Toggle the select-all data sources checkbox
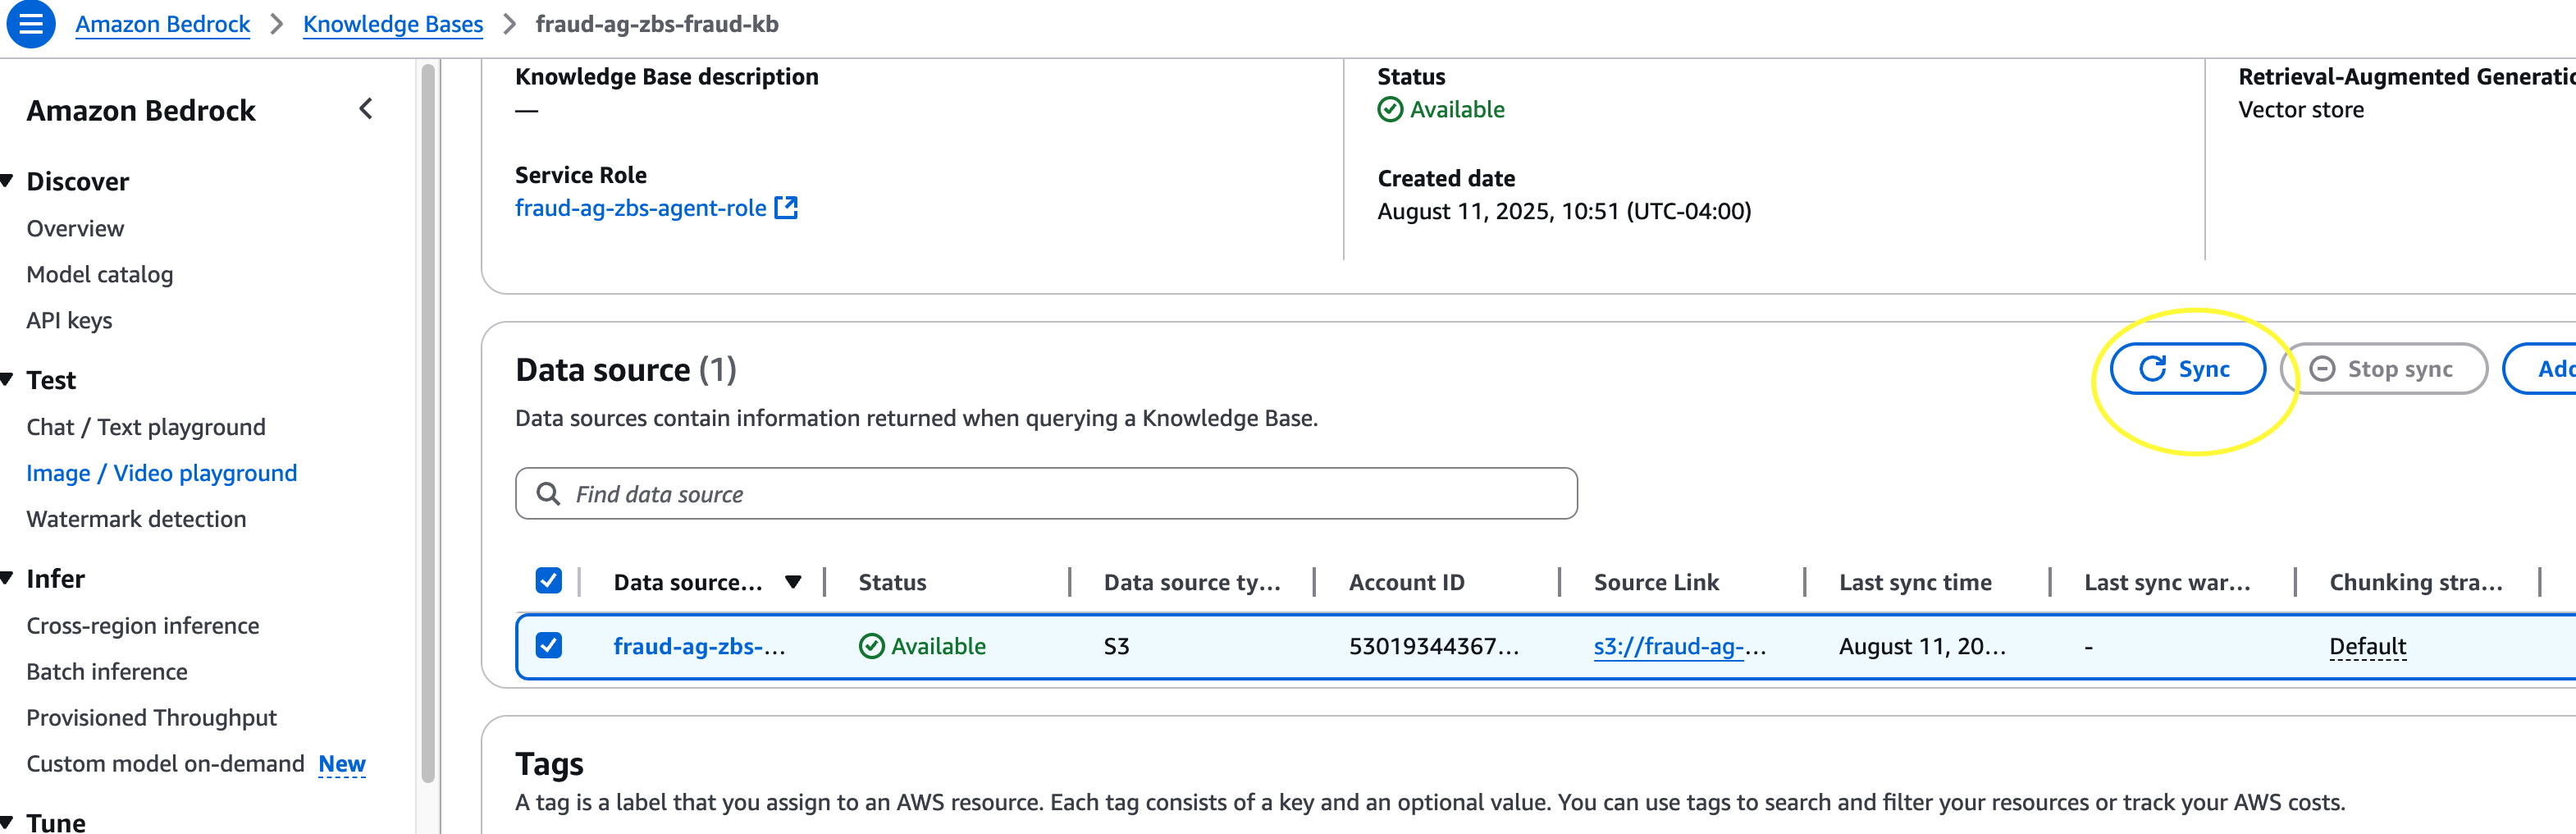 coord(548,581)
